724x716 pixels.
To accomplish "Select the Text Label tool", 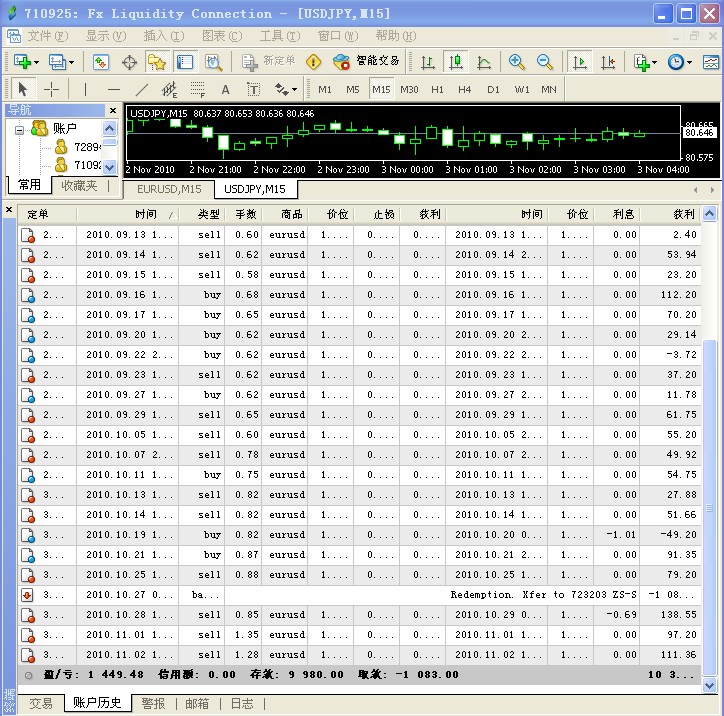I will pyautogui.click(x=253, y=89).
